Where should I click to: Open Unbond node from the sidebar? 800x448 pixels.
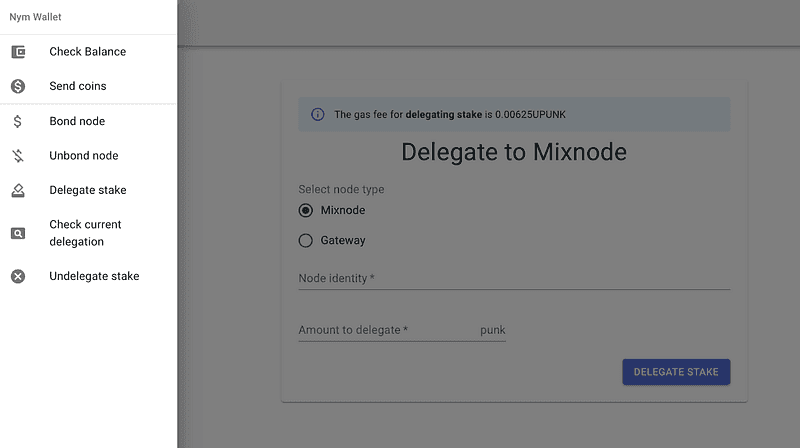(x=84, y=156)
